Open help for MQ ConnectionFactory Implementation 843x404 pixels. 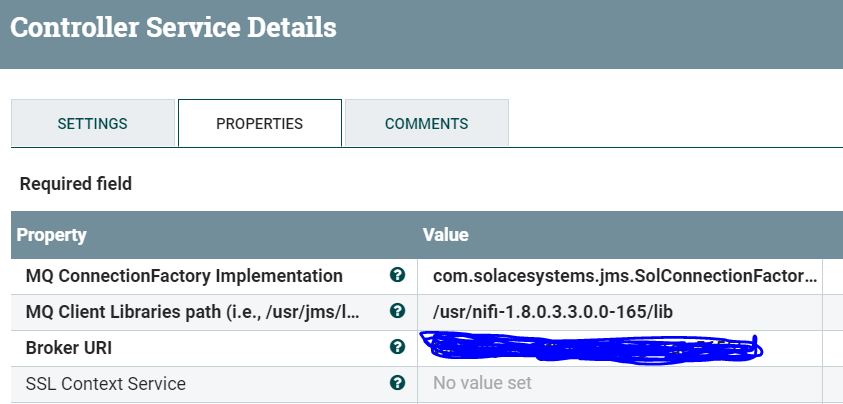click(397, 275)
